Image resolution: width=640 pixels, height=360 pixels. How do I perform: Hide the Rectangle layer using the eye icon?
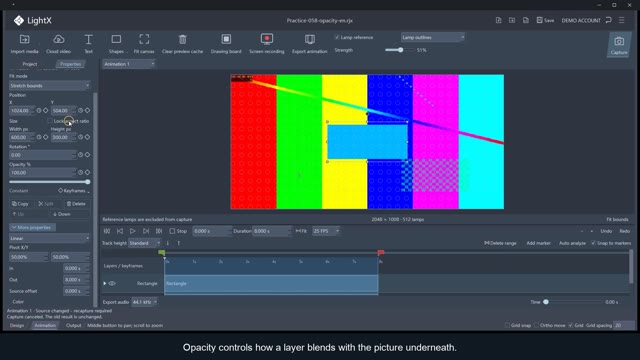coord(112,283)
